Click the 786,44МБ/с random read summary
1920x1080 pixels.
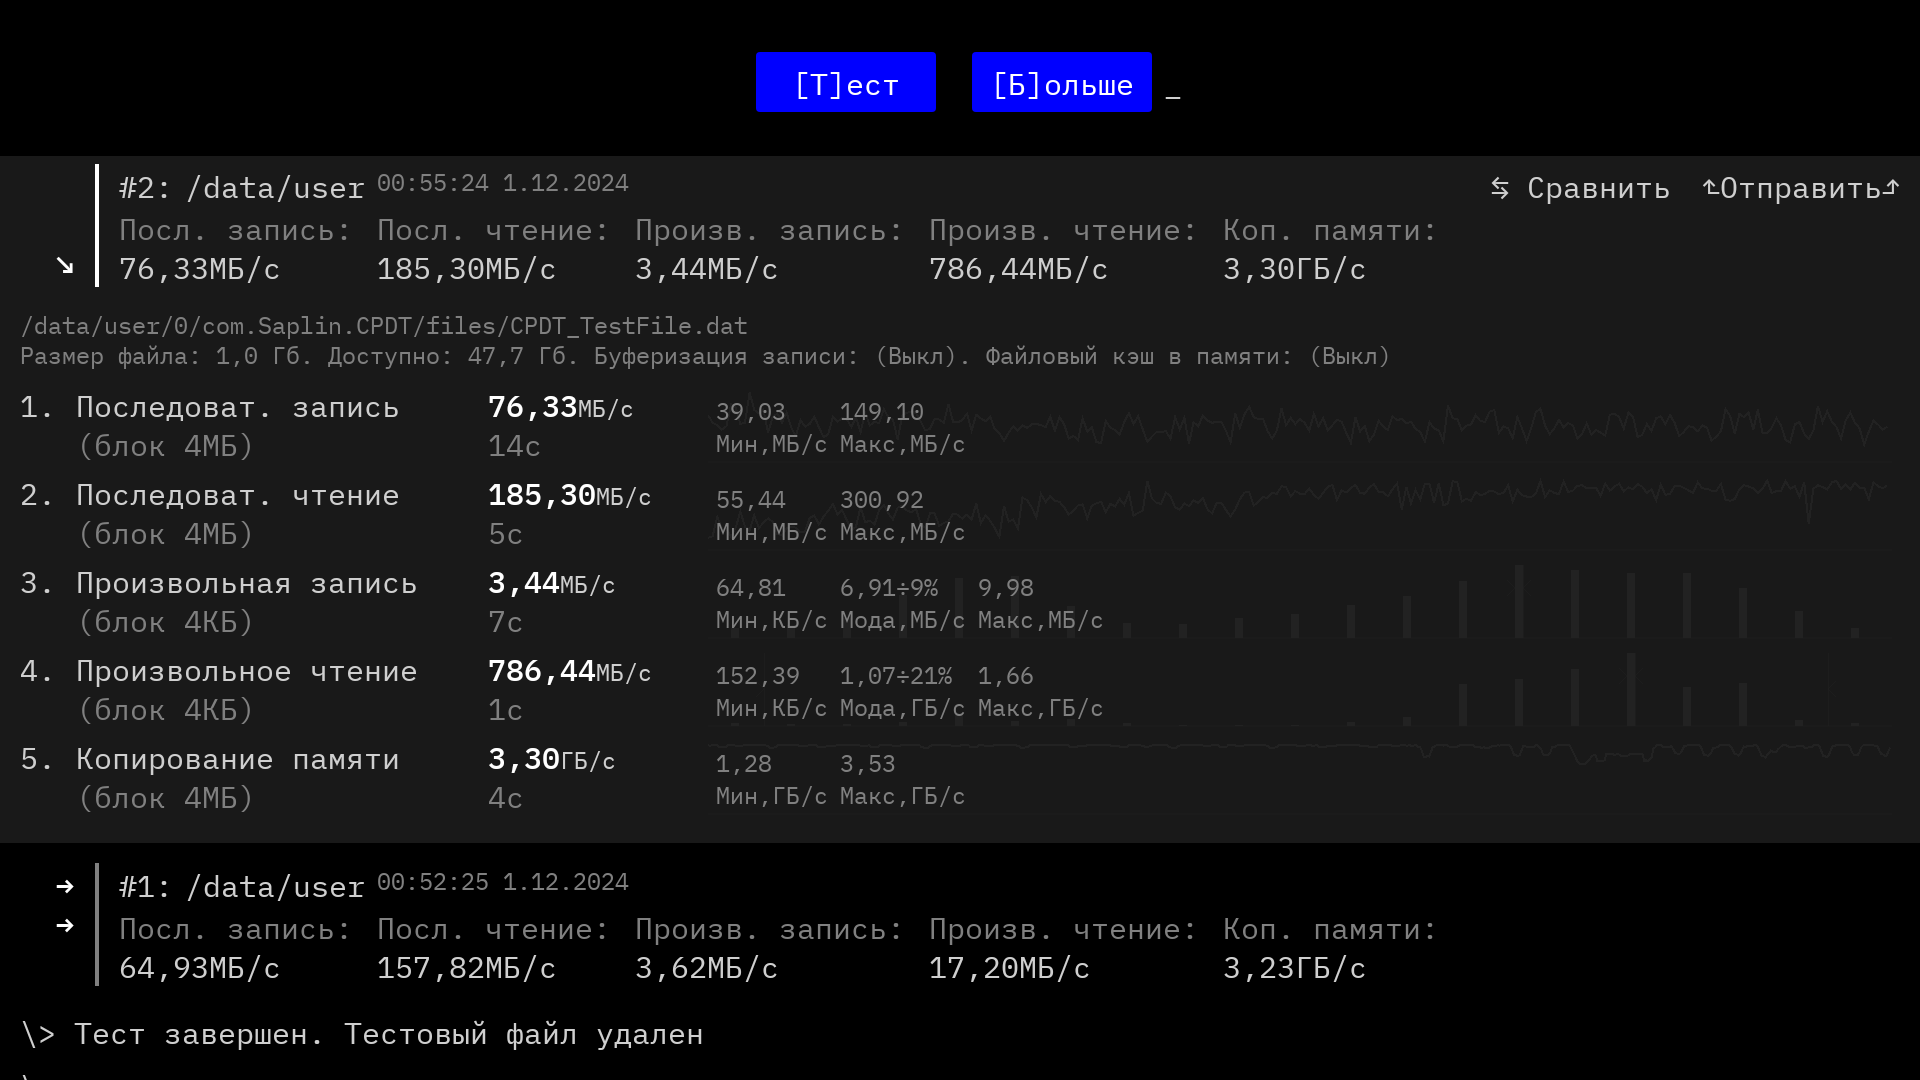(1018, 269)
